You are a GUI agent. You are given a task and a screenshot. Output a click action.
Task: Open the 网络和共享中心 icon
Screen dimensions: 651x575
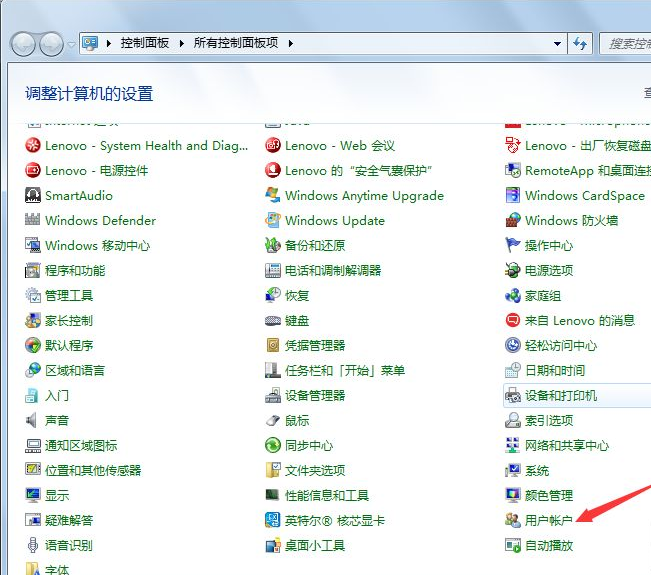tap(513, 445)
